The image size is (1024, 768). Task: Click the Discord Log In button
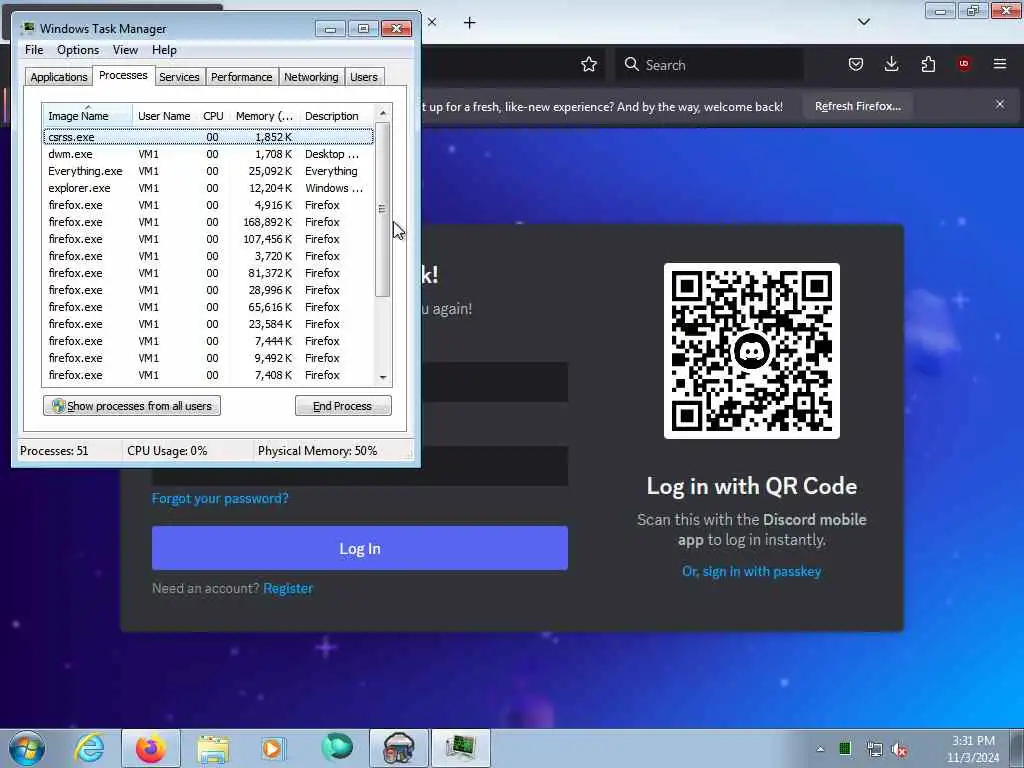(x=360, y=548)
